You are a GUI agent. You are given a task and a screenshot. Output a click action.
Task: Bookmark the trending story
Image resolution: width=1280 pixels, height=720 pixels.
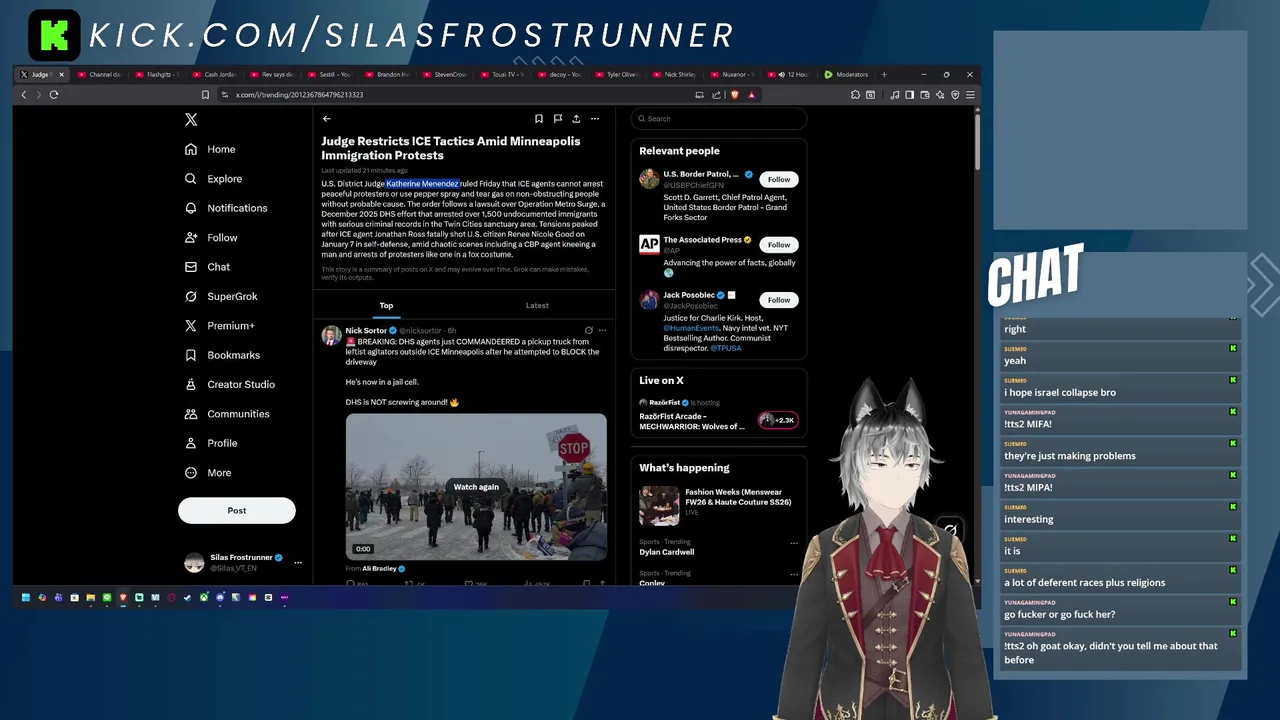tap(538, 119)
